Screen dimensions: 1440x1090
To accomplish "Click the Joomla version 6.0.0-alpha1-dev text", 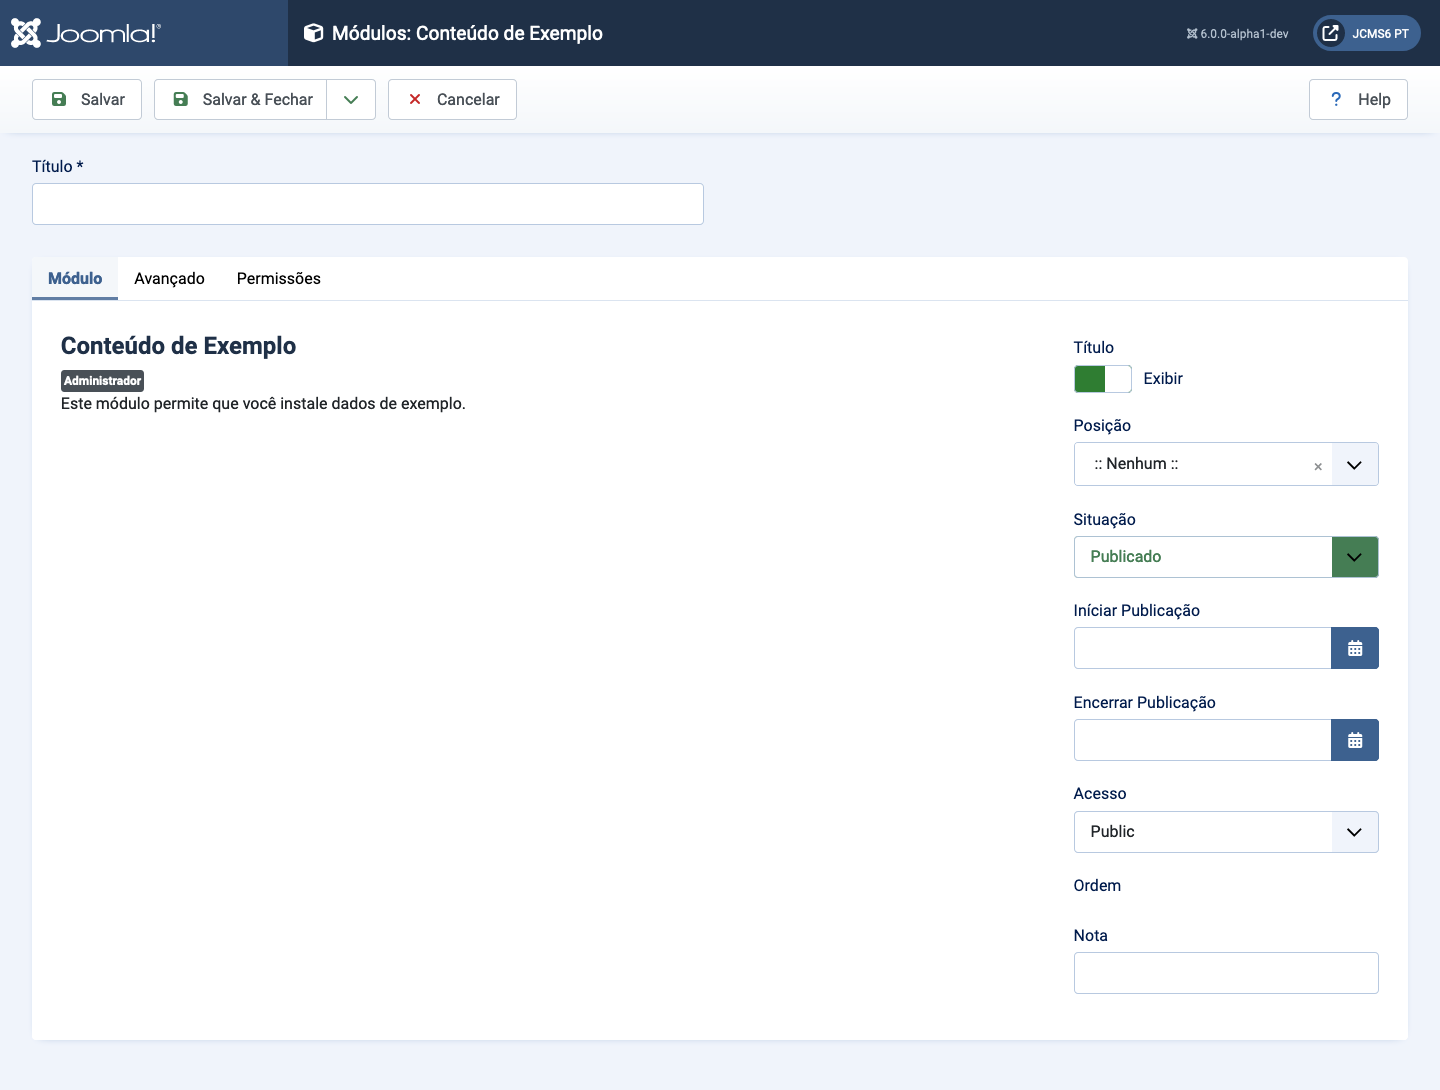I will pyautogui.click(x=1237, y=34).
